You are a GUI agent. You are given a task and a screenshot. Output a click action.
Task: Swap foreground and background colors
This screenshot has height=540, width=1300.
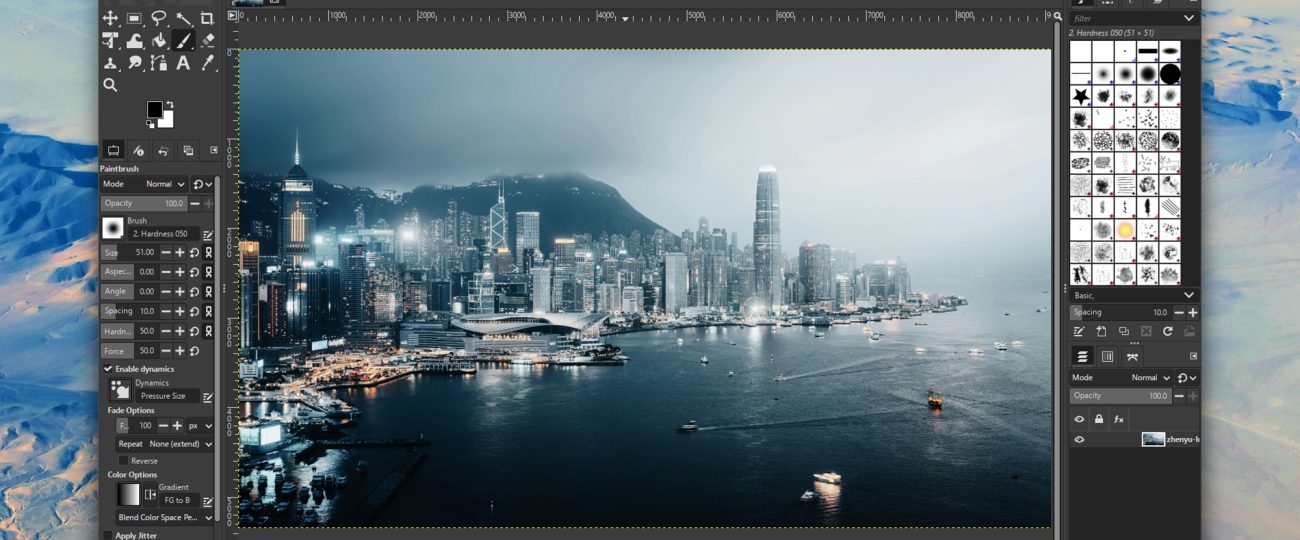[169, 104]
